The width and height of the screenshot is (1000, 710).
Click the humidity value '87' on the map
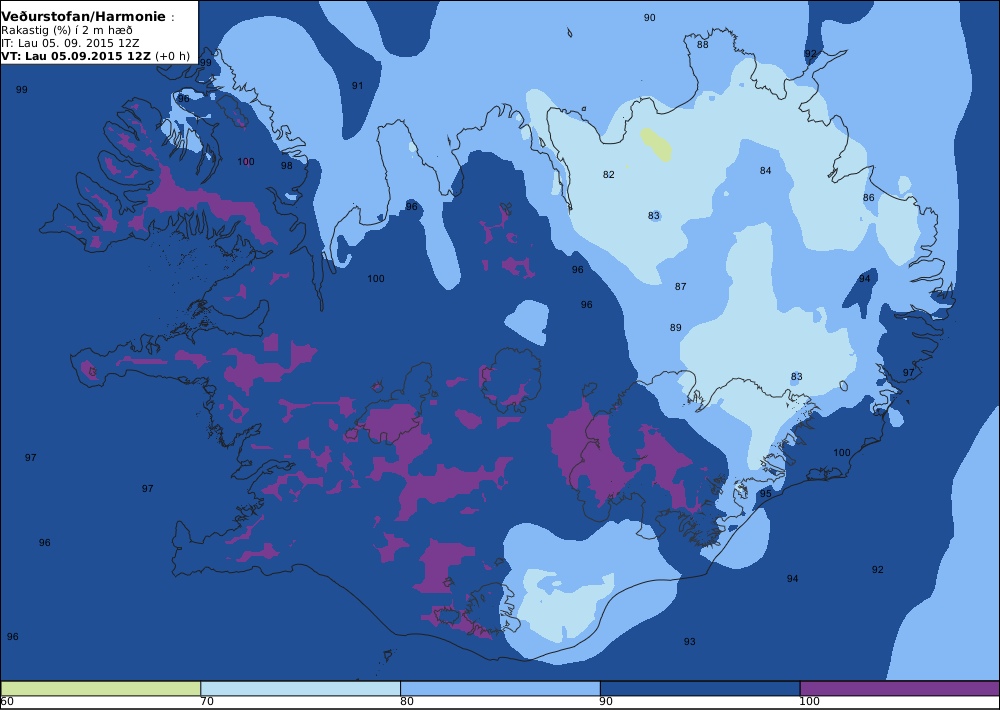tap(680, 287)
